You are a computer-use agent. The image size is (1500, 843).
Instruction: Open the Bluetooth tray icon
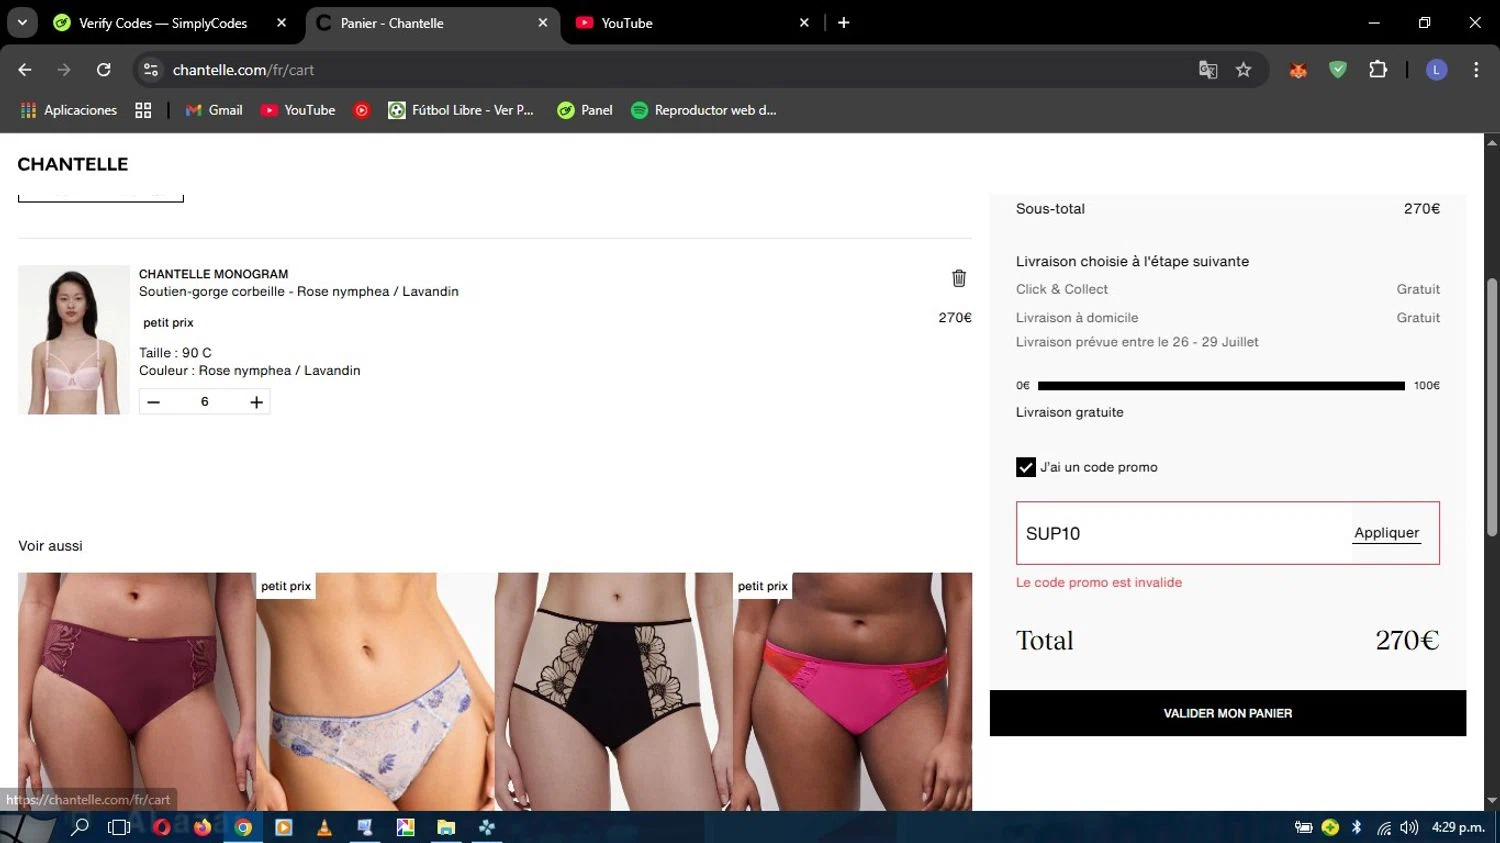1357,827
